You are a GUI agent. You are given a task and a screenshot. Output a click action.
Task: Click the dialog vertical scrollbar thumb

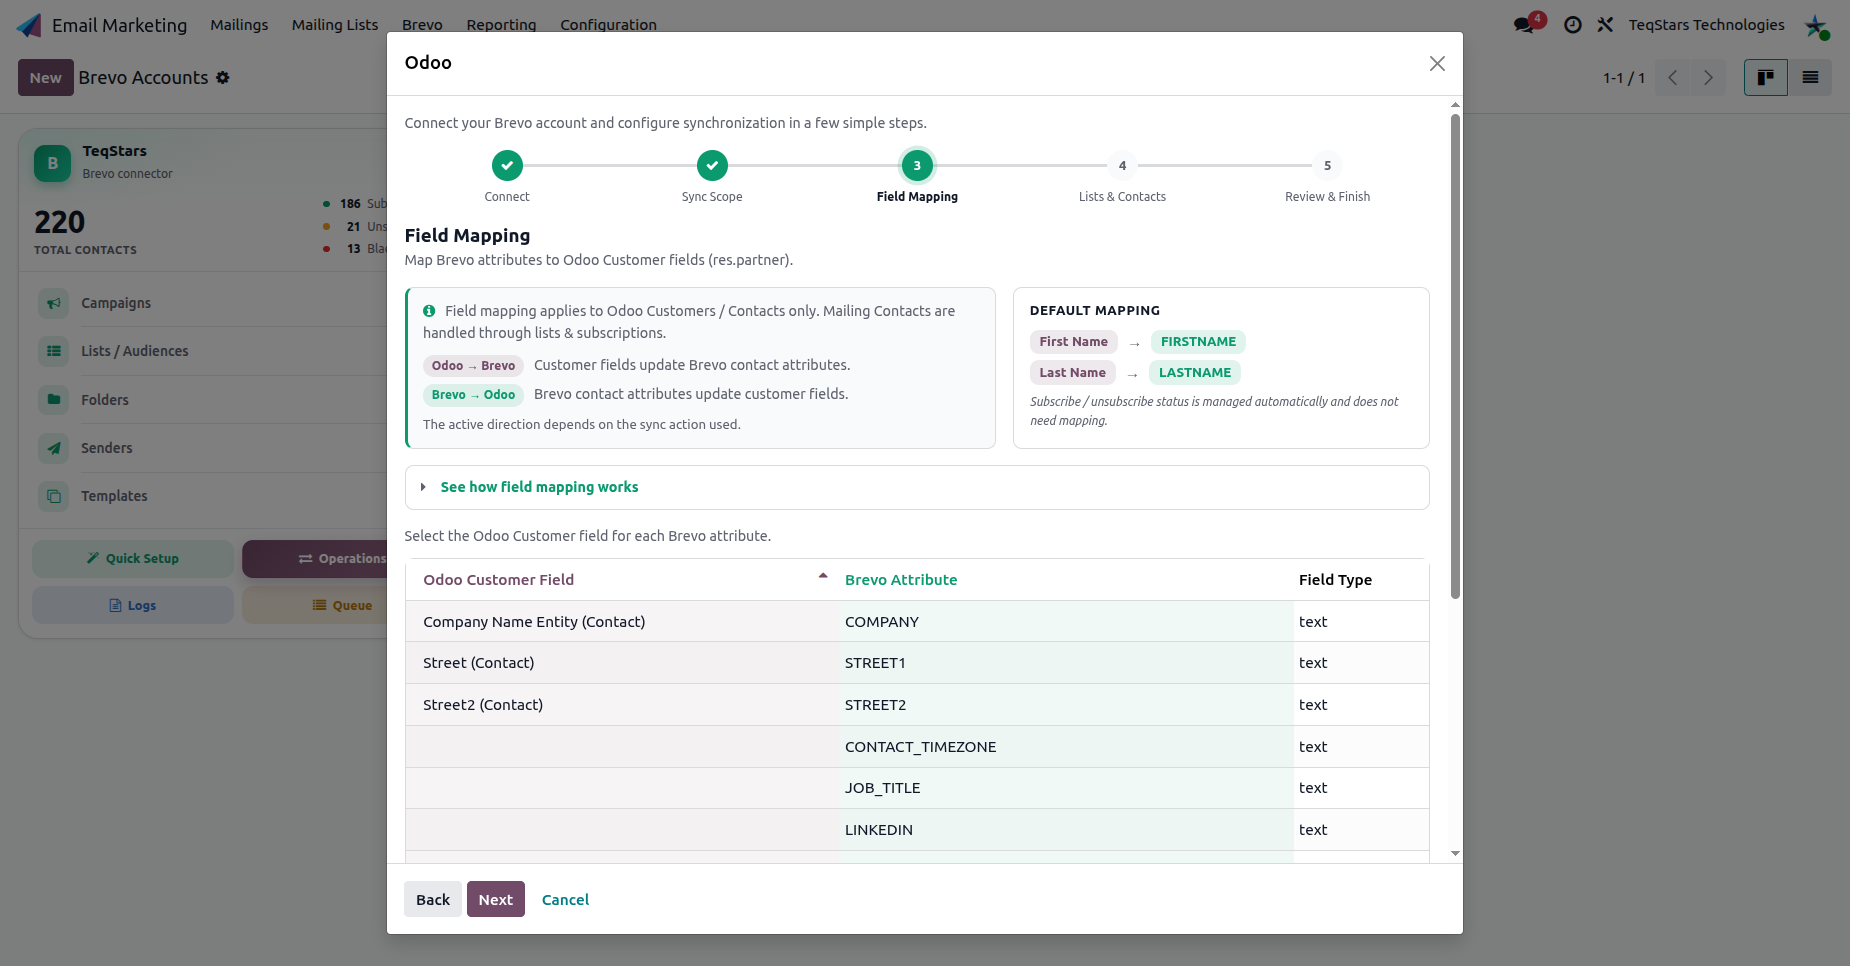coord(1455,355)
